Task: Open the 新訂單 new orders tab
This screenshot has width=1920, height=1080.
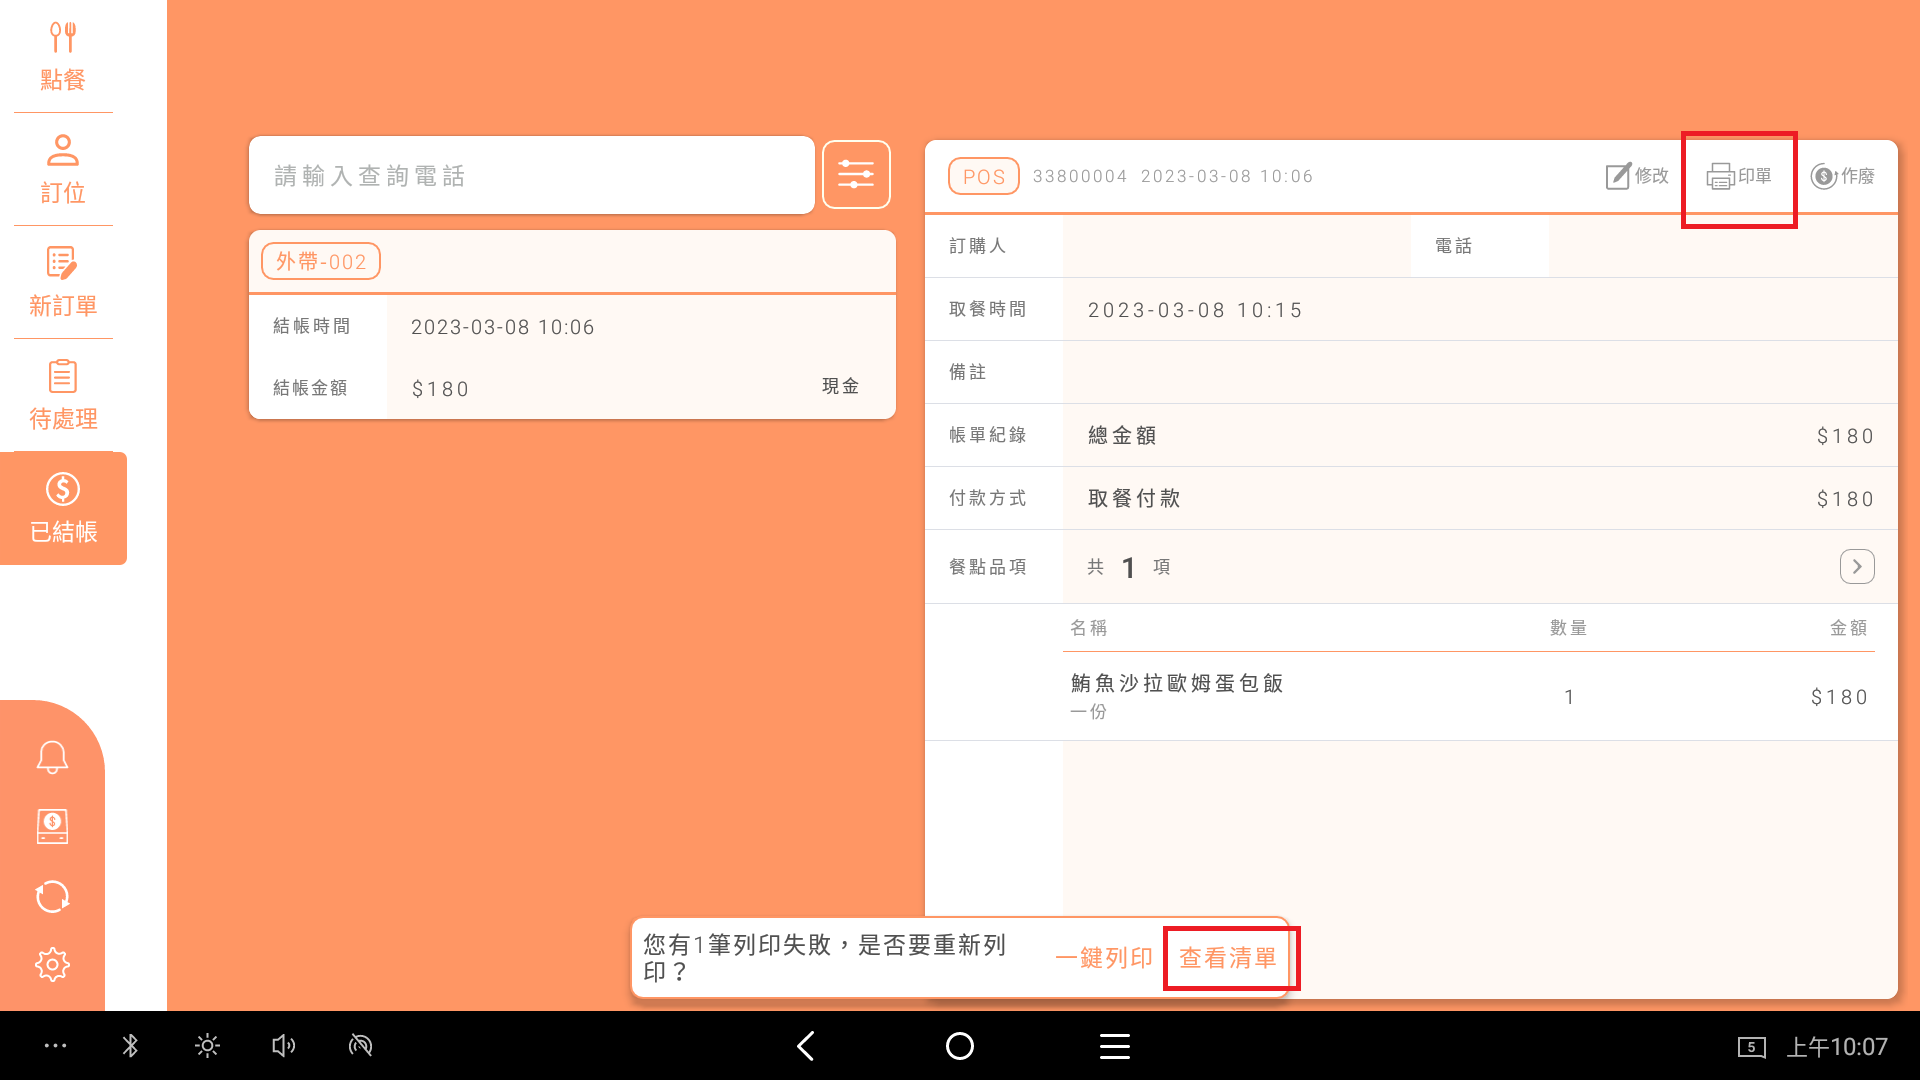Action: click(x=63, y=282)
